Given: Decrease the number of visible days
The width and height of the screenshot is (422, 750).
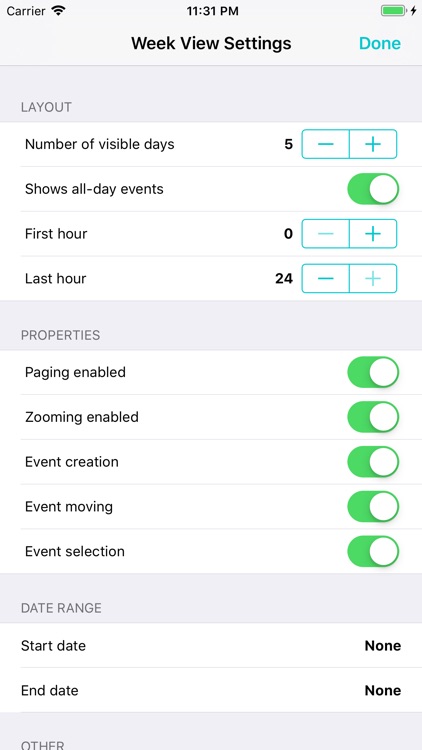Looking at the screenshot, I should tap(325, 144).
